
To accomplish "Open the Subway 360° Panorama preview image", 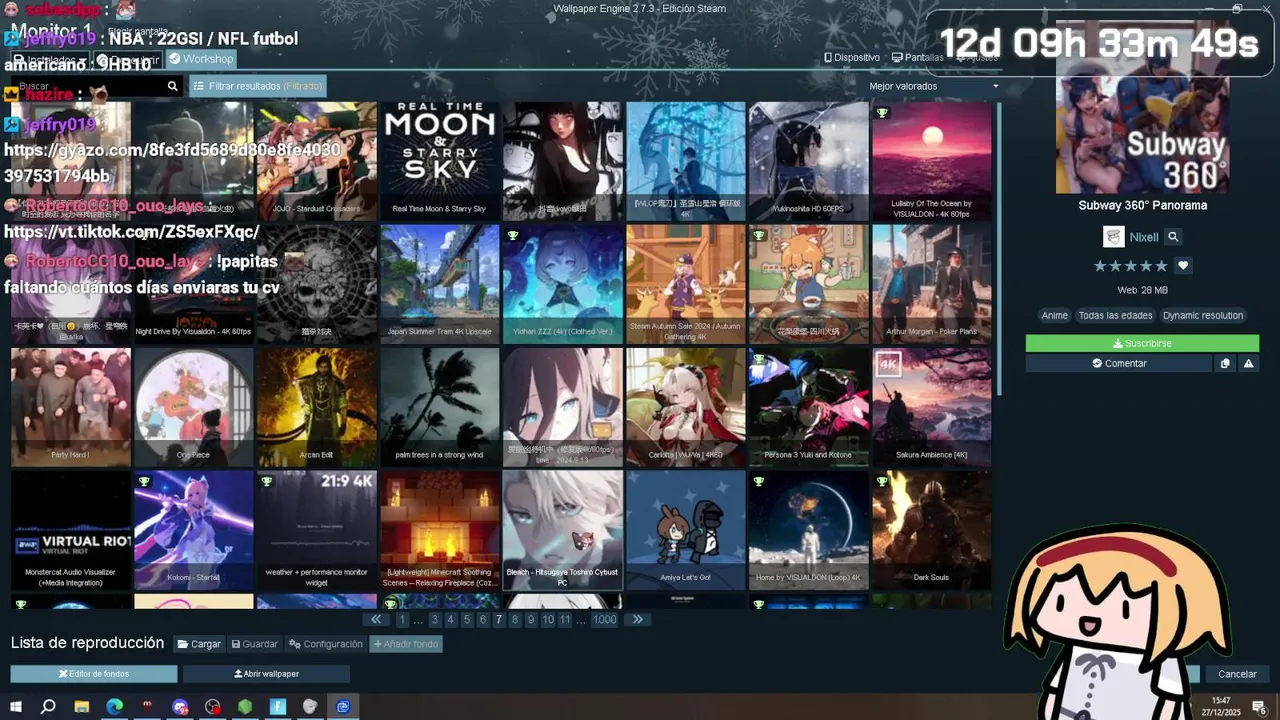I will tap(1142, 107).
